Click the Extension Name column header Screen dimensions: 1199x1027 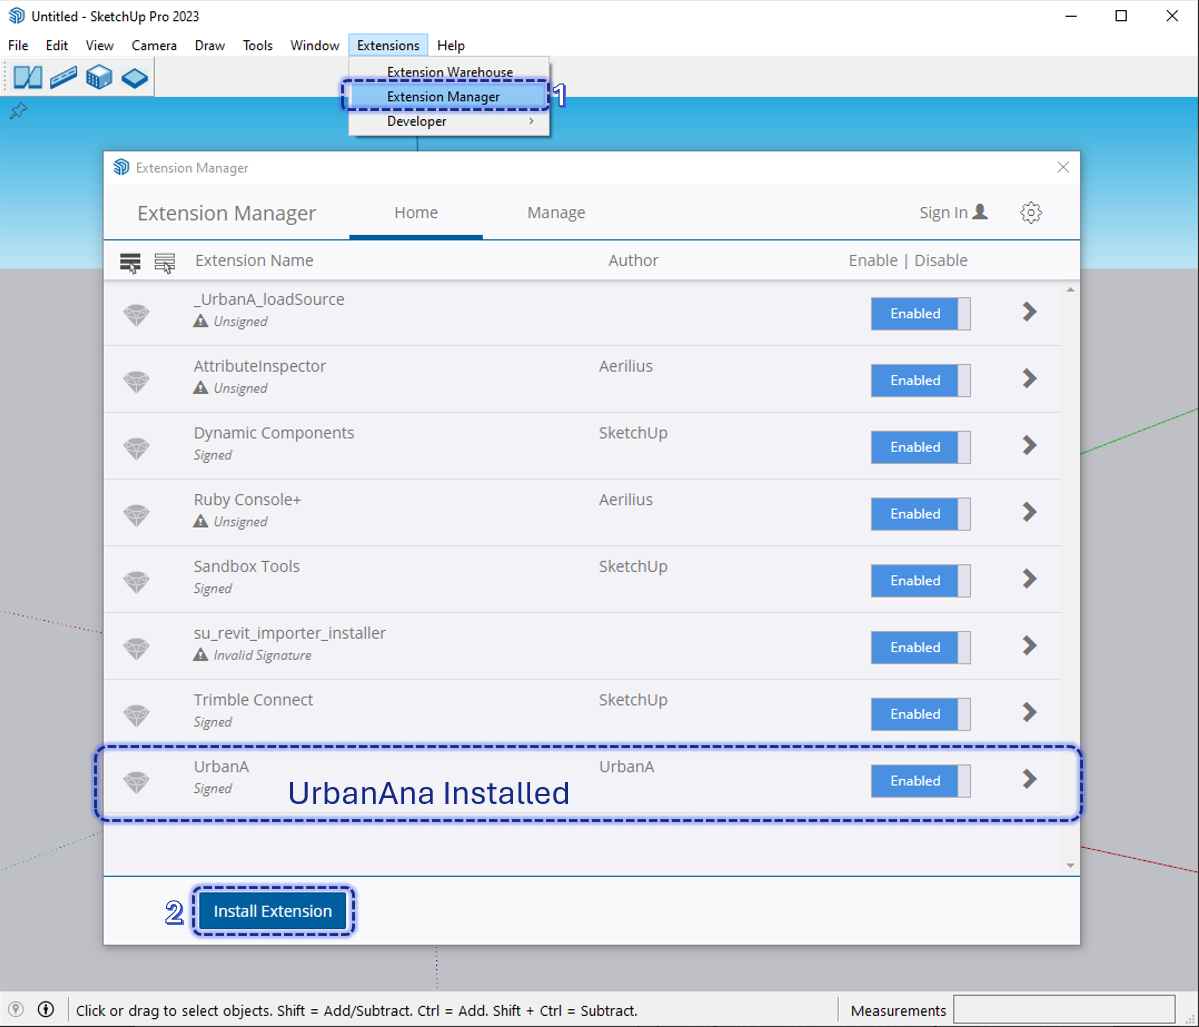tap(254, 260)
